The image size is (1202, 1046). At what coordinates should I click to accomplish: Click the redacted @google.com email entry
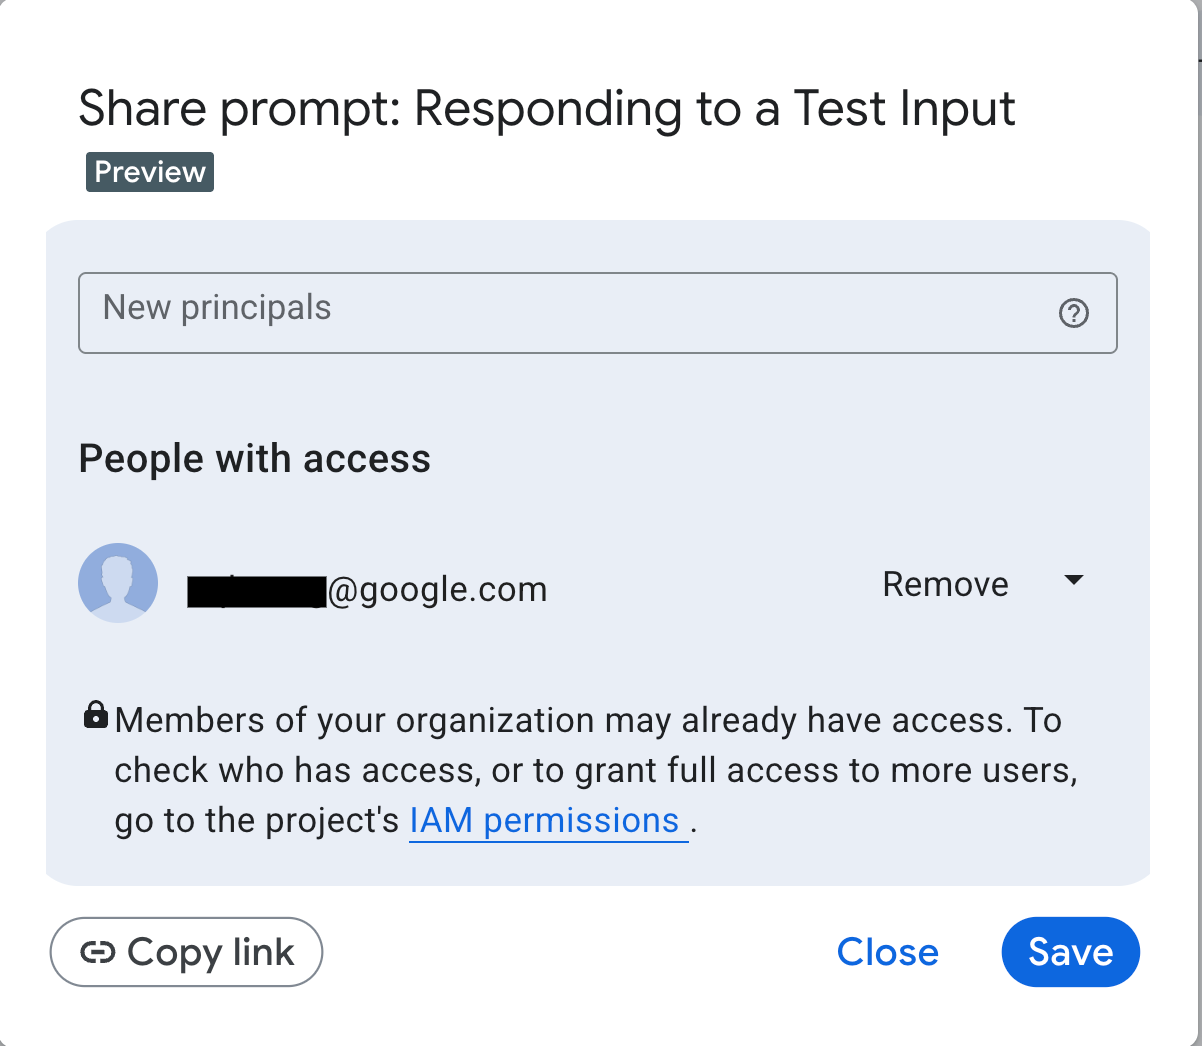click(366, 589)
